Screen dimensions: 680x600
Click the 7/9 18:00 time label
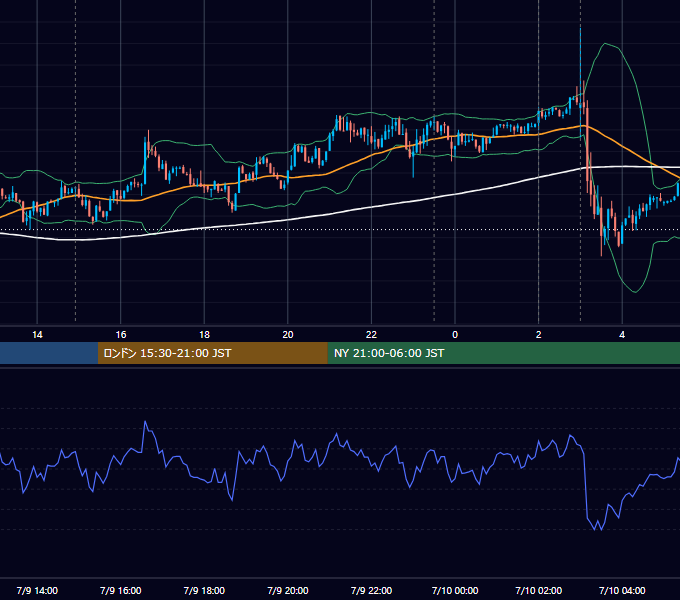pos(204,590)
